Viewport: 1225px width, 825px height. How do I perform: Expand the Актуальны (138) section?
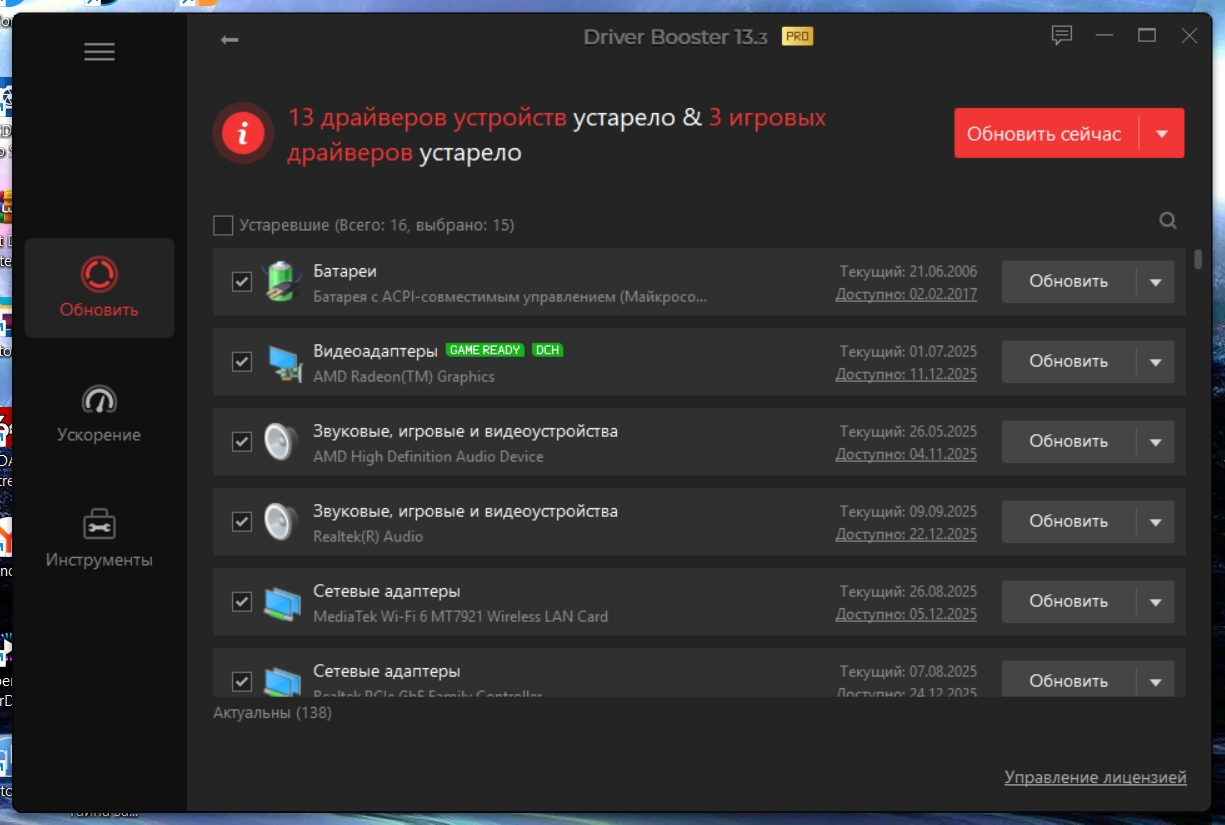click(272, 713)
